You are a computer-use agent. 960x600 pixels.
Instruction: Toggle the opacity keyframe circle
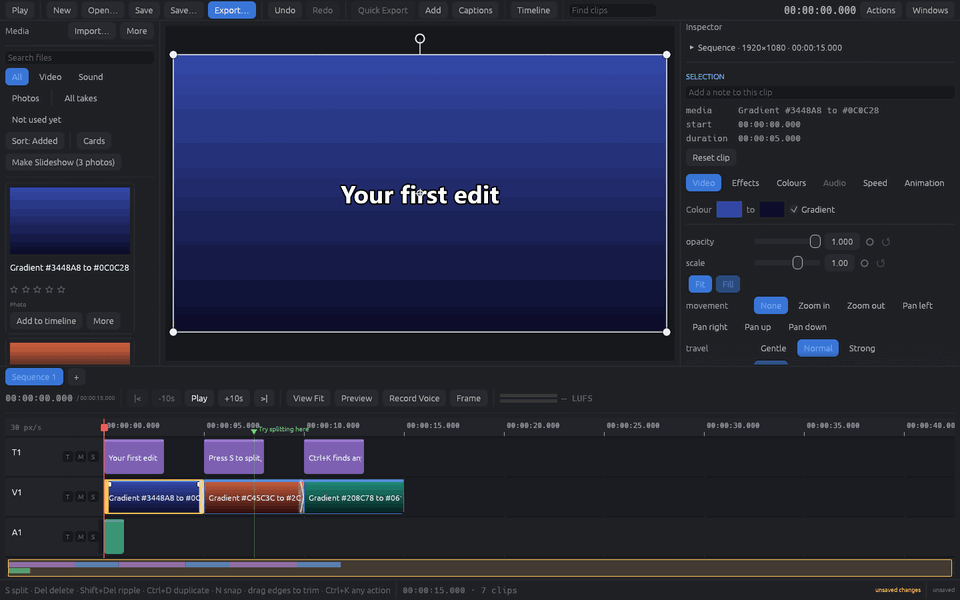tap(869, 242)
